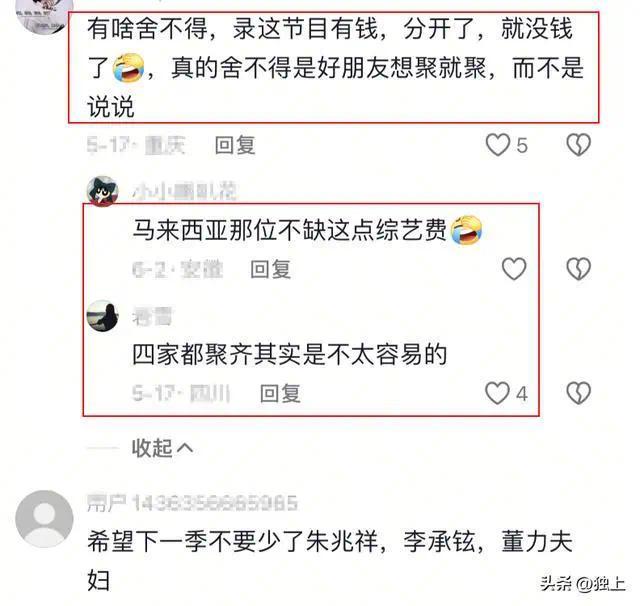Click the comment text 有啥舍不得
The width and height of the screenshot is (640, 606).
tap(336, 67)
